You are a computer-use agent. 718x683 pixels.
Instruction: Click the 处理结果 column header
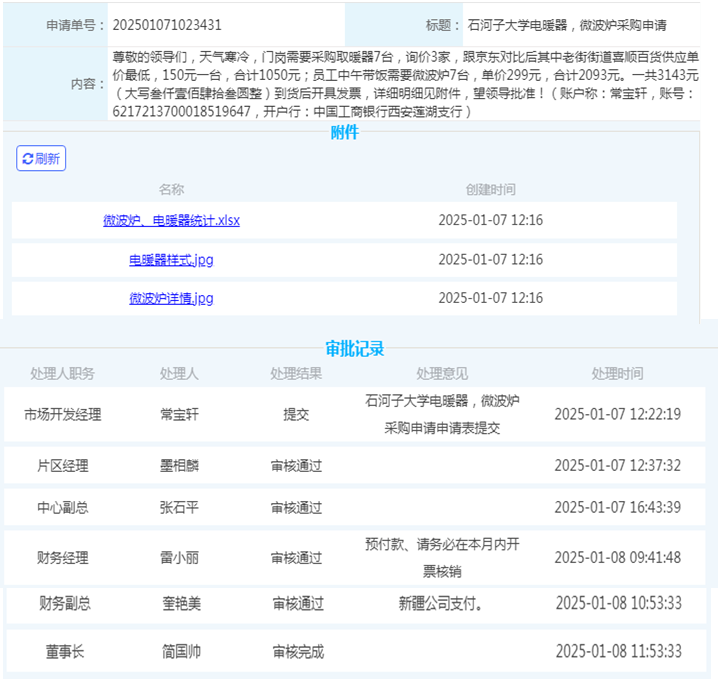pos(296,373)
